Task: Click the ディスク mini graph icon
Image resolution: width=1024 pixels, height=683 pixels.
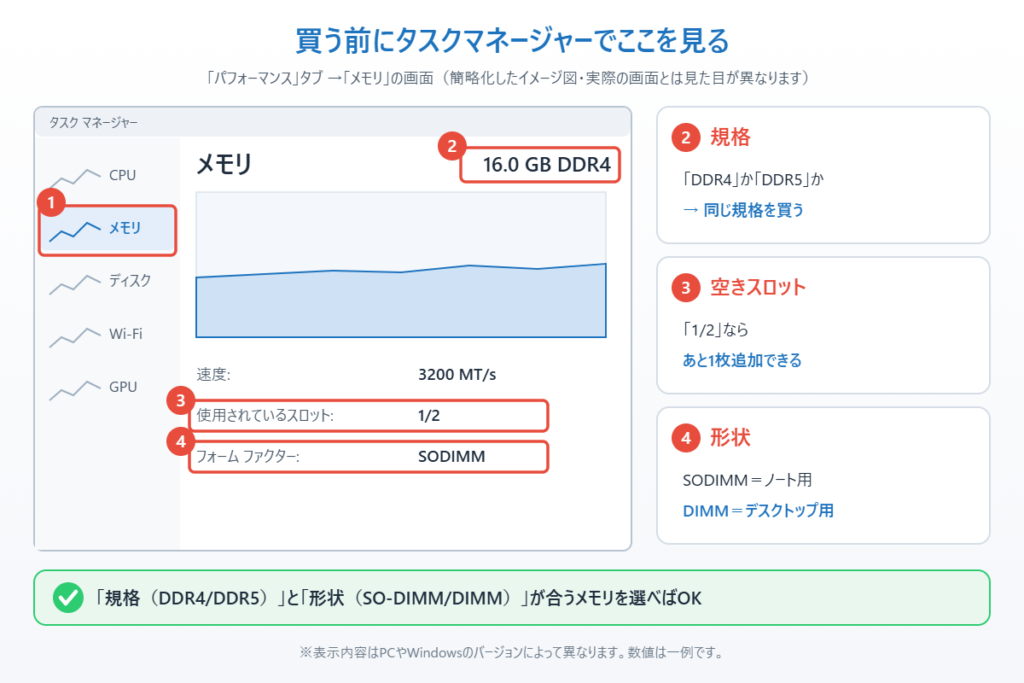Action: [74, 283]
